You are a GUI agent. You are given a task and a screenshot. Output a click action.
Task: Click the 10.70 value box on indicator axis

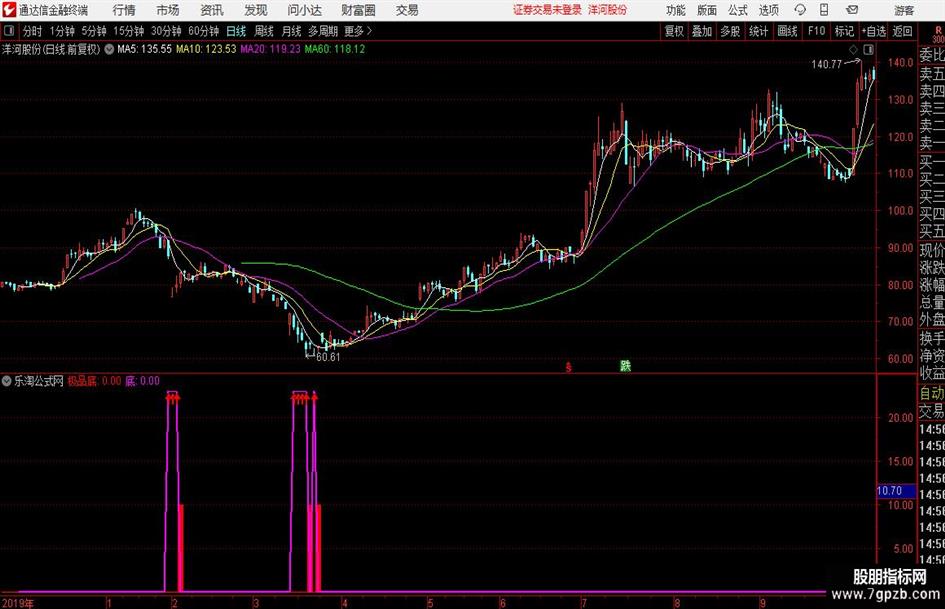tap(896, 491)
